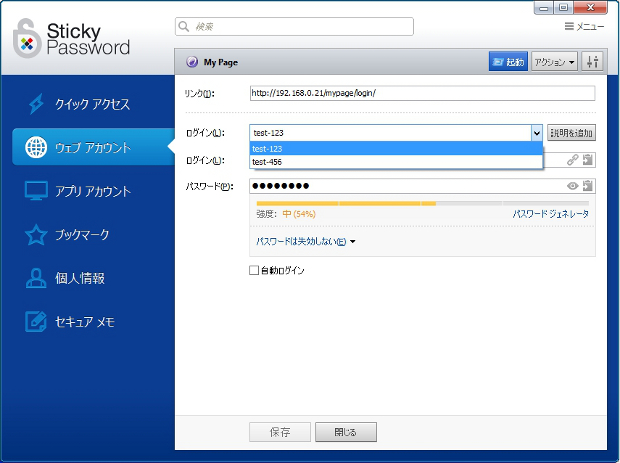Click the globe web accounts icon
This screenshot has height=463, width=620.
(36, 147)
